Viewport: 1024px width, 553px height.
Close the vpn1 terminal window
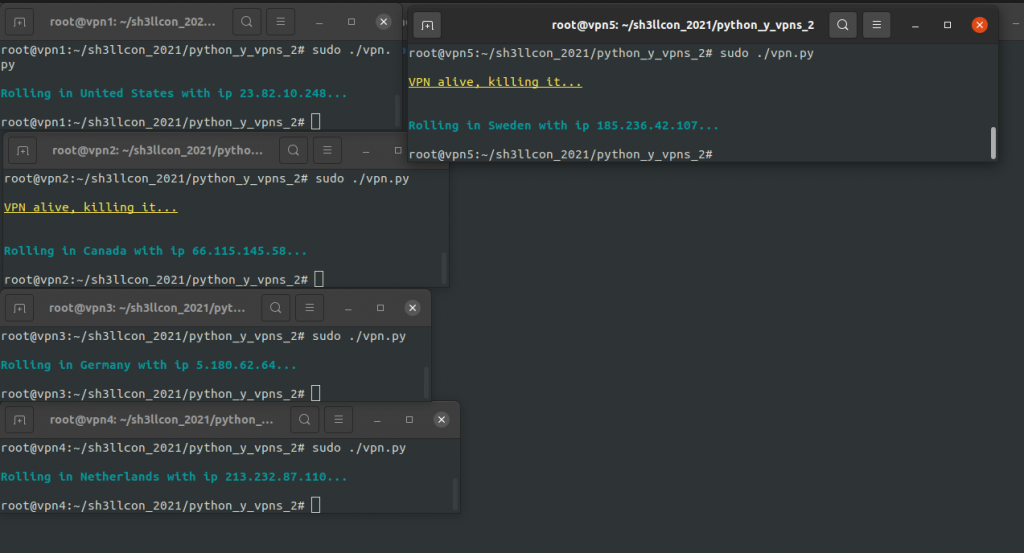point(383,22)
